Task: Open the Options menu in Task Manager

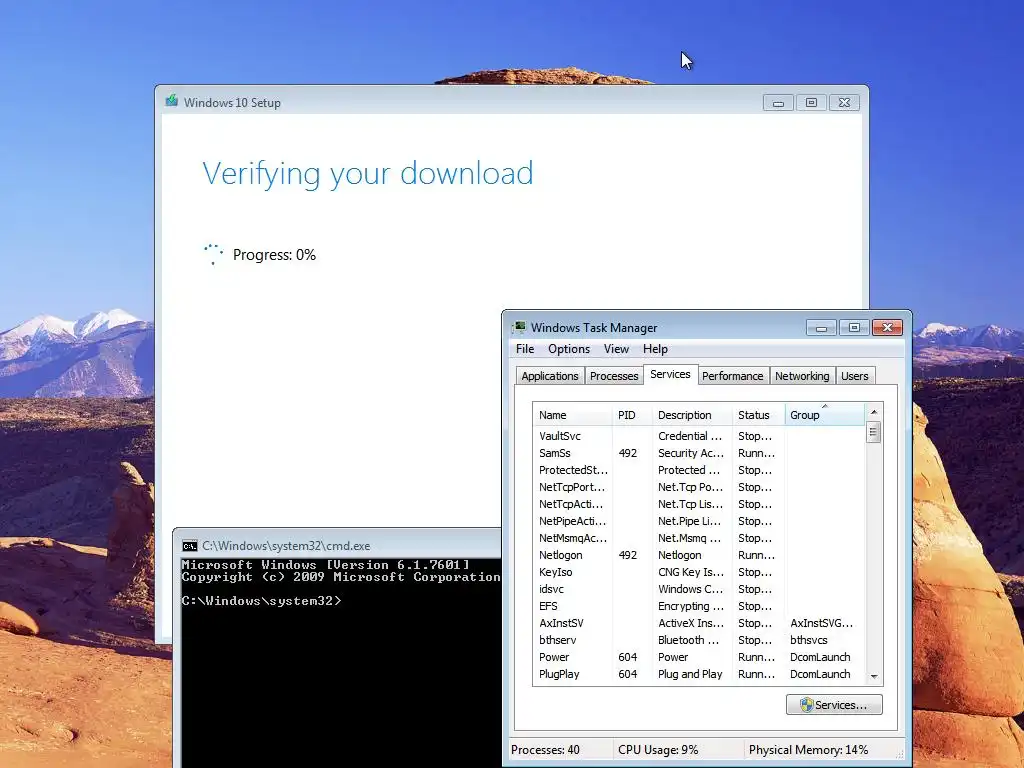Action: click(569, 349)
